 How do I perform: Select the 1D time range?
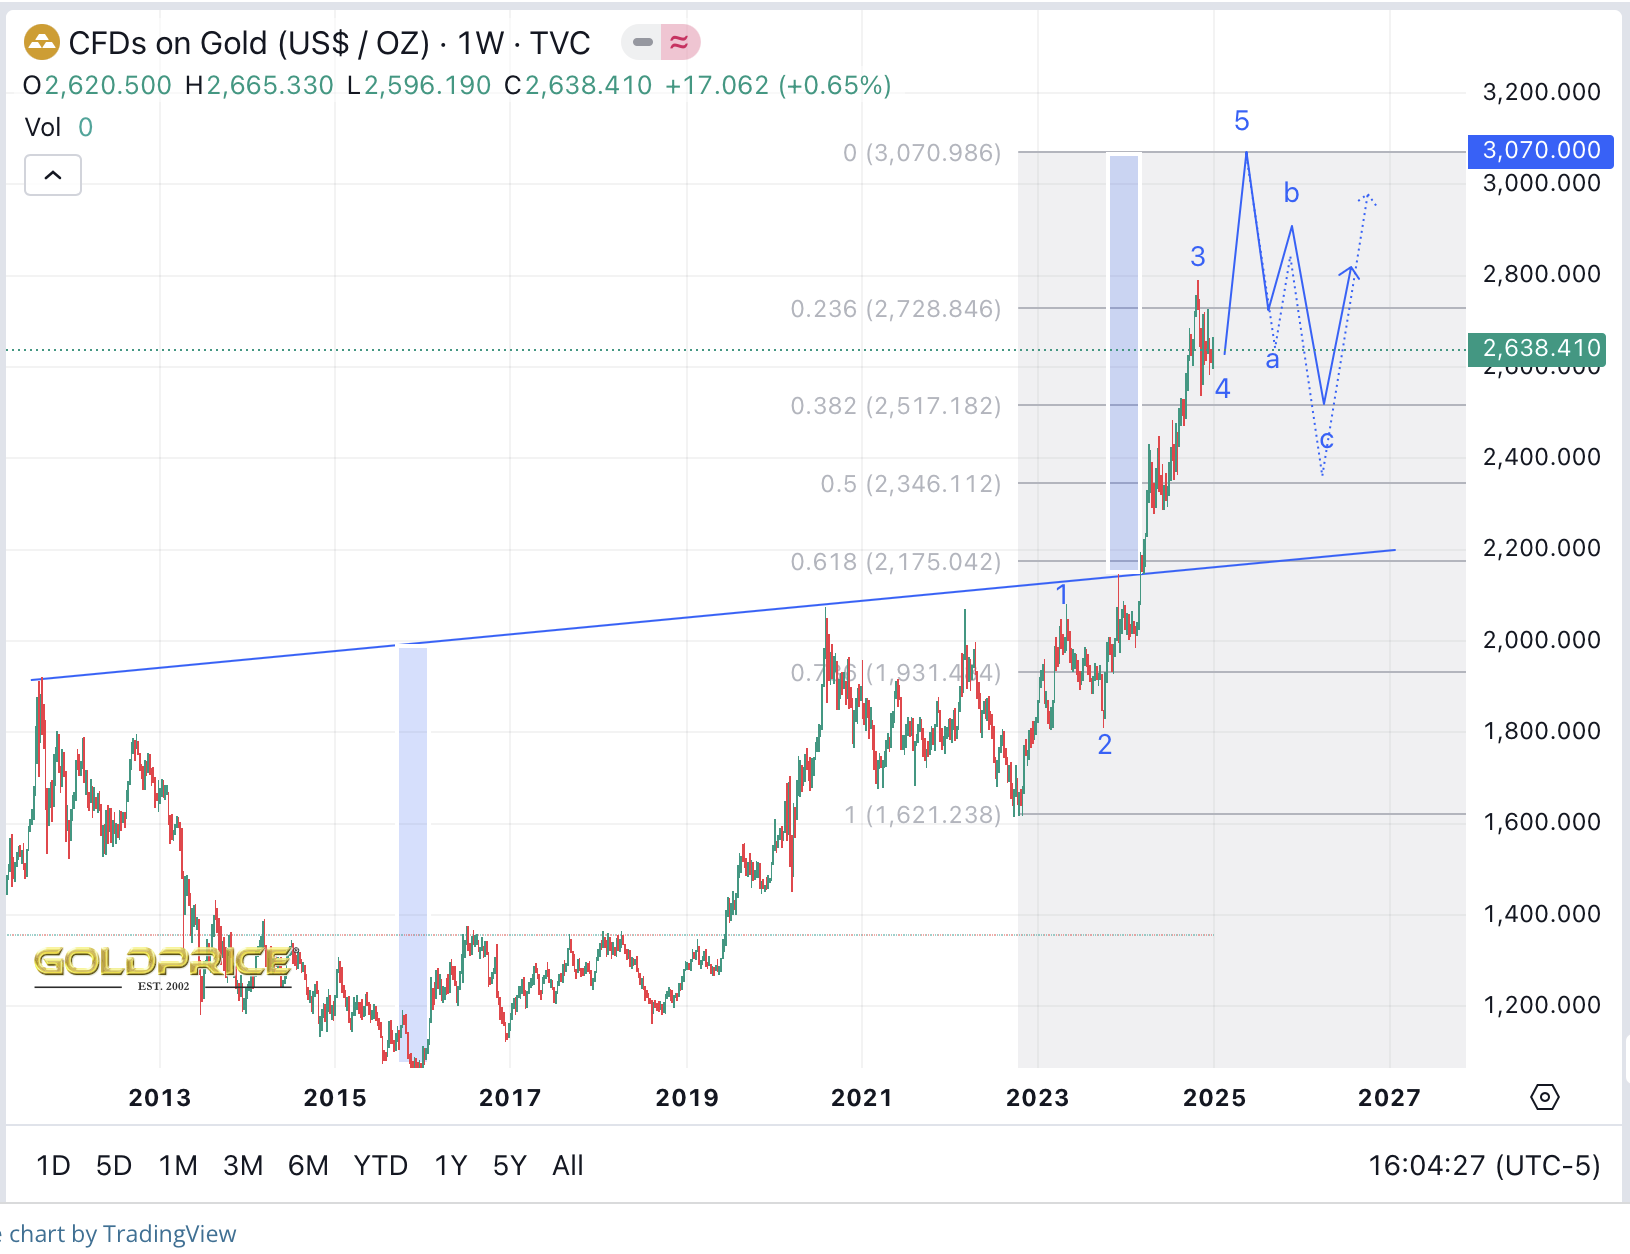pyautogui.click(x=53, y=1165)
